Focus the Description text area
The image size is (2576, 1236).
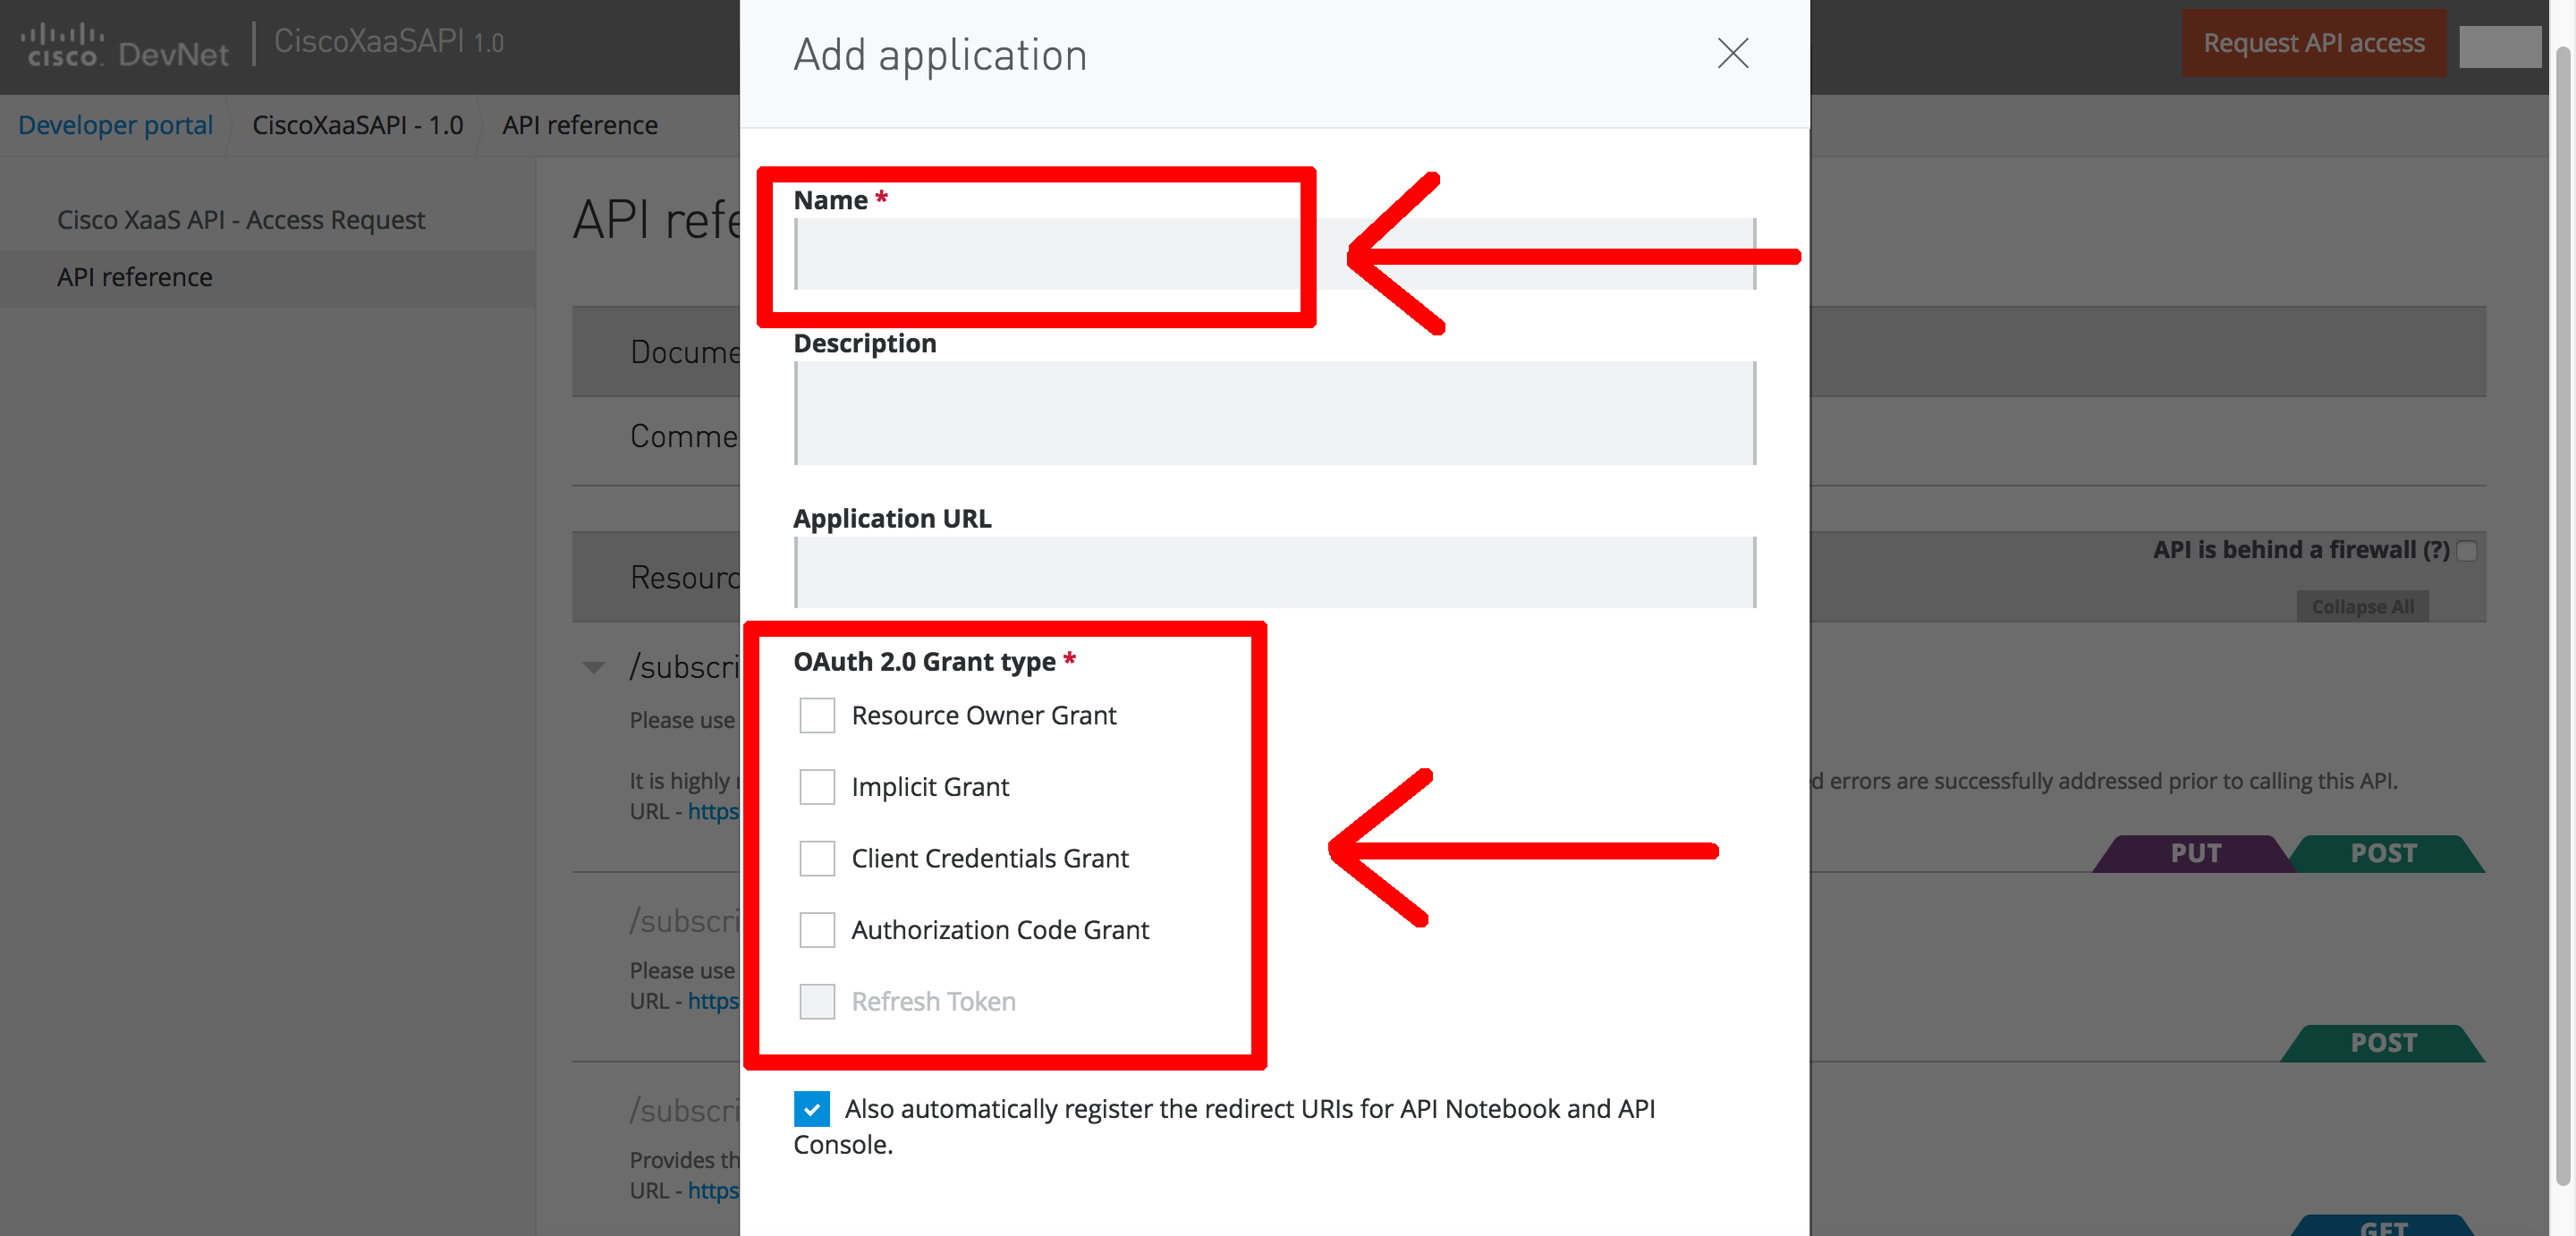[x=1274, y=413]
